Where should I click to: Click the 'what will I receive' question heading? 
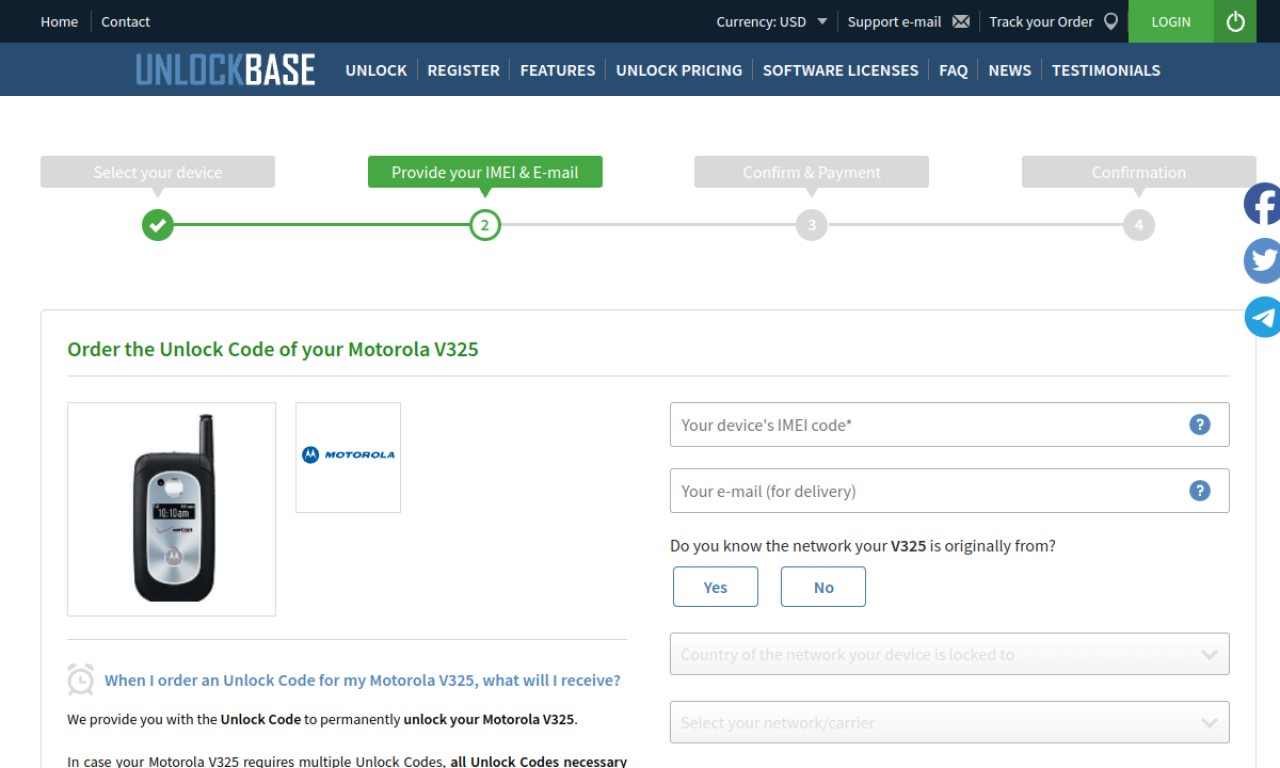pyautogui.click(x=362, y=680)
